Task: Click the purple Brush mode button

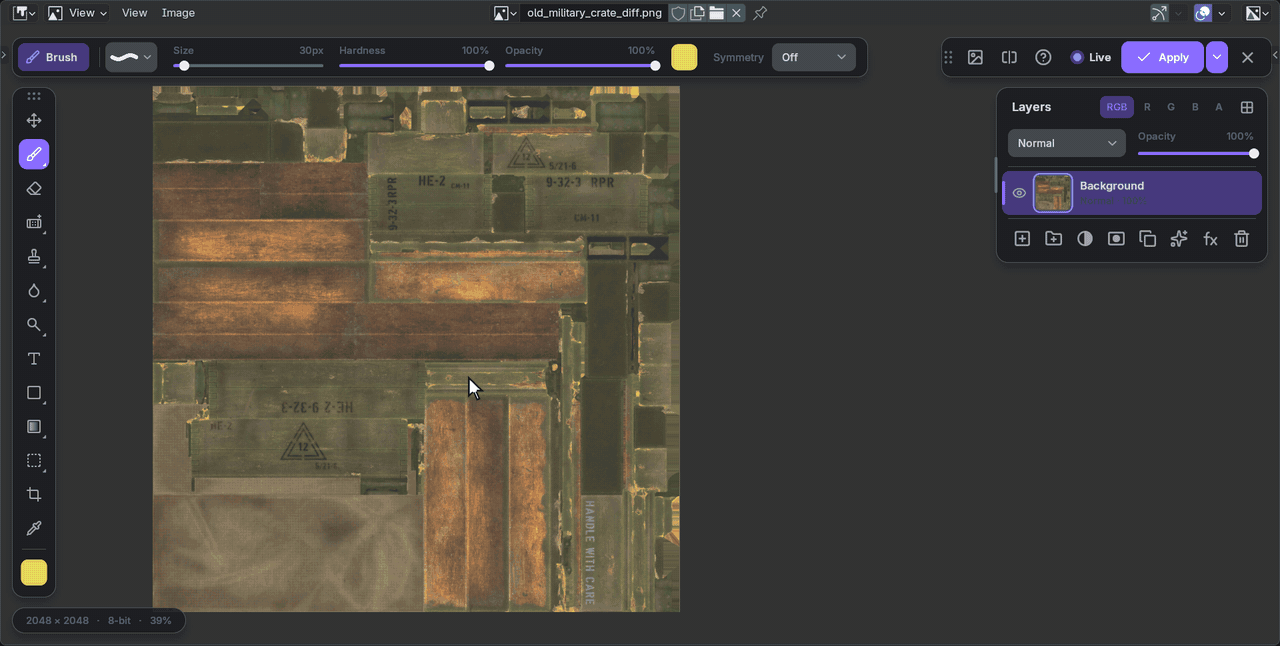Action: [53, 57]
